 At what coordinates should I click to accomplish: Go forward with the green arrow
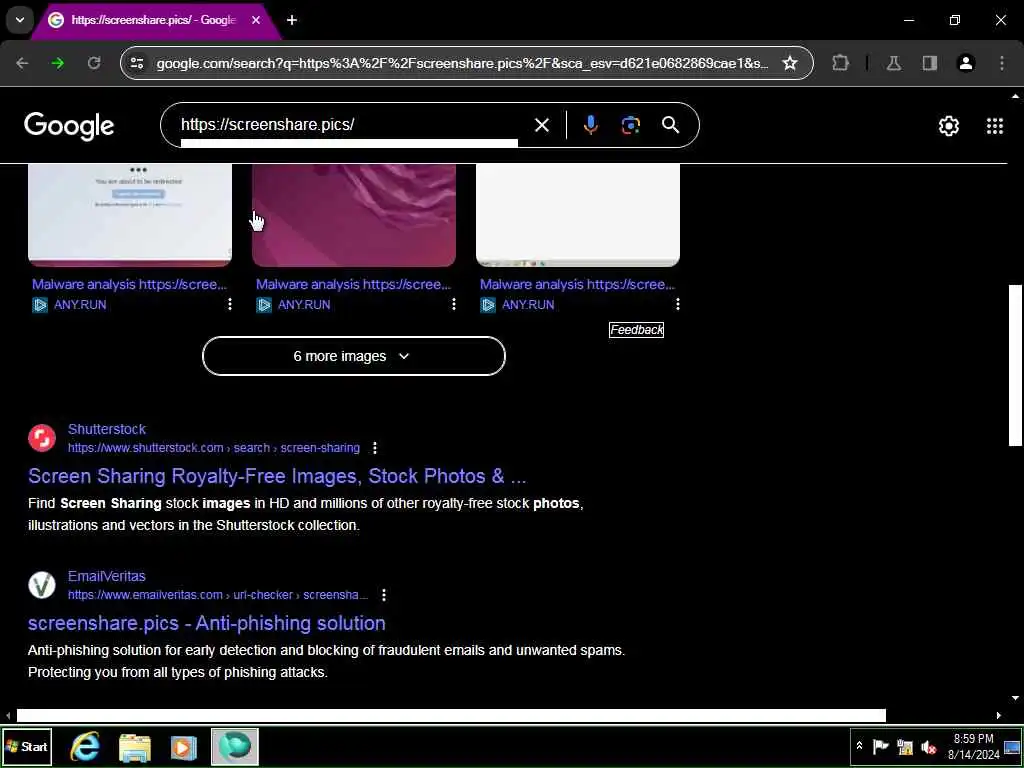pyautogui.click(x=58, y=63)
